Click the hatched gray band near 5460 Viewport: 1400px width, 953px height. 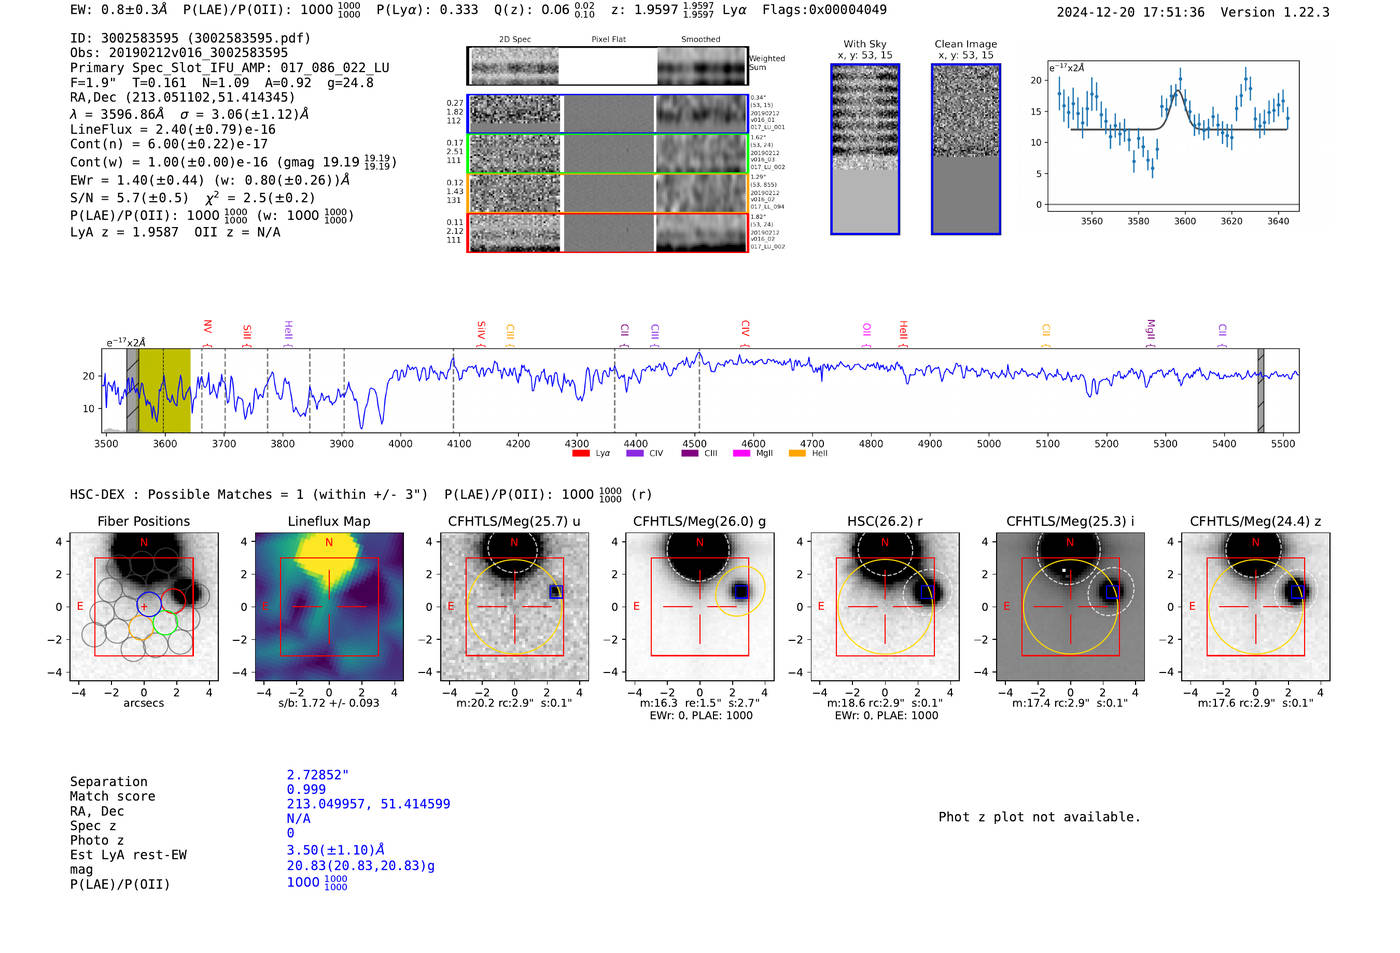pos(1260,390)
